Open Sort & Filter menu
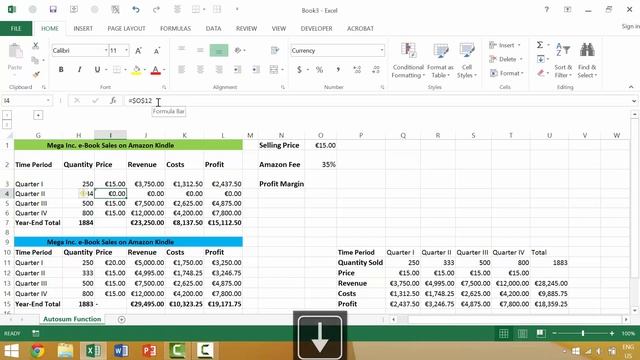 (x=563, y=60)
